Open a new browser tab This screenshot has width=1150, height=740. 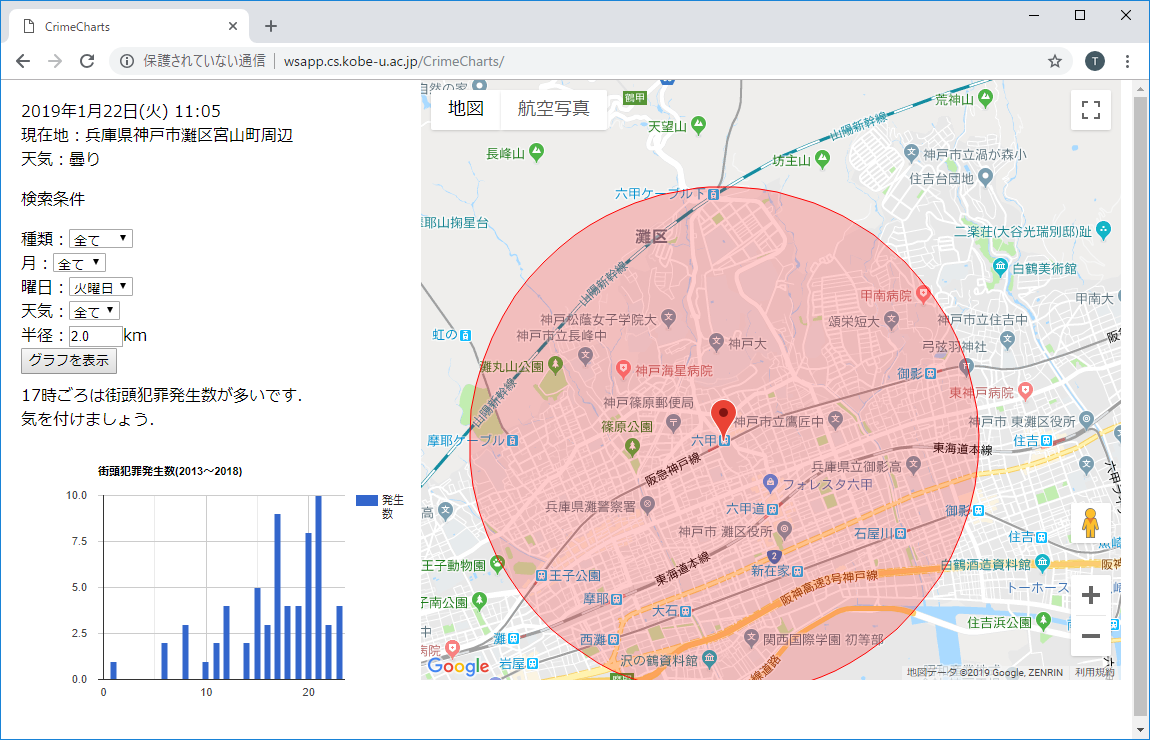271,26
